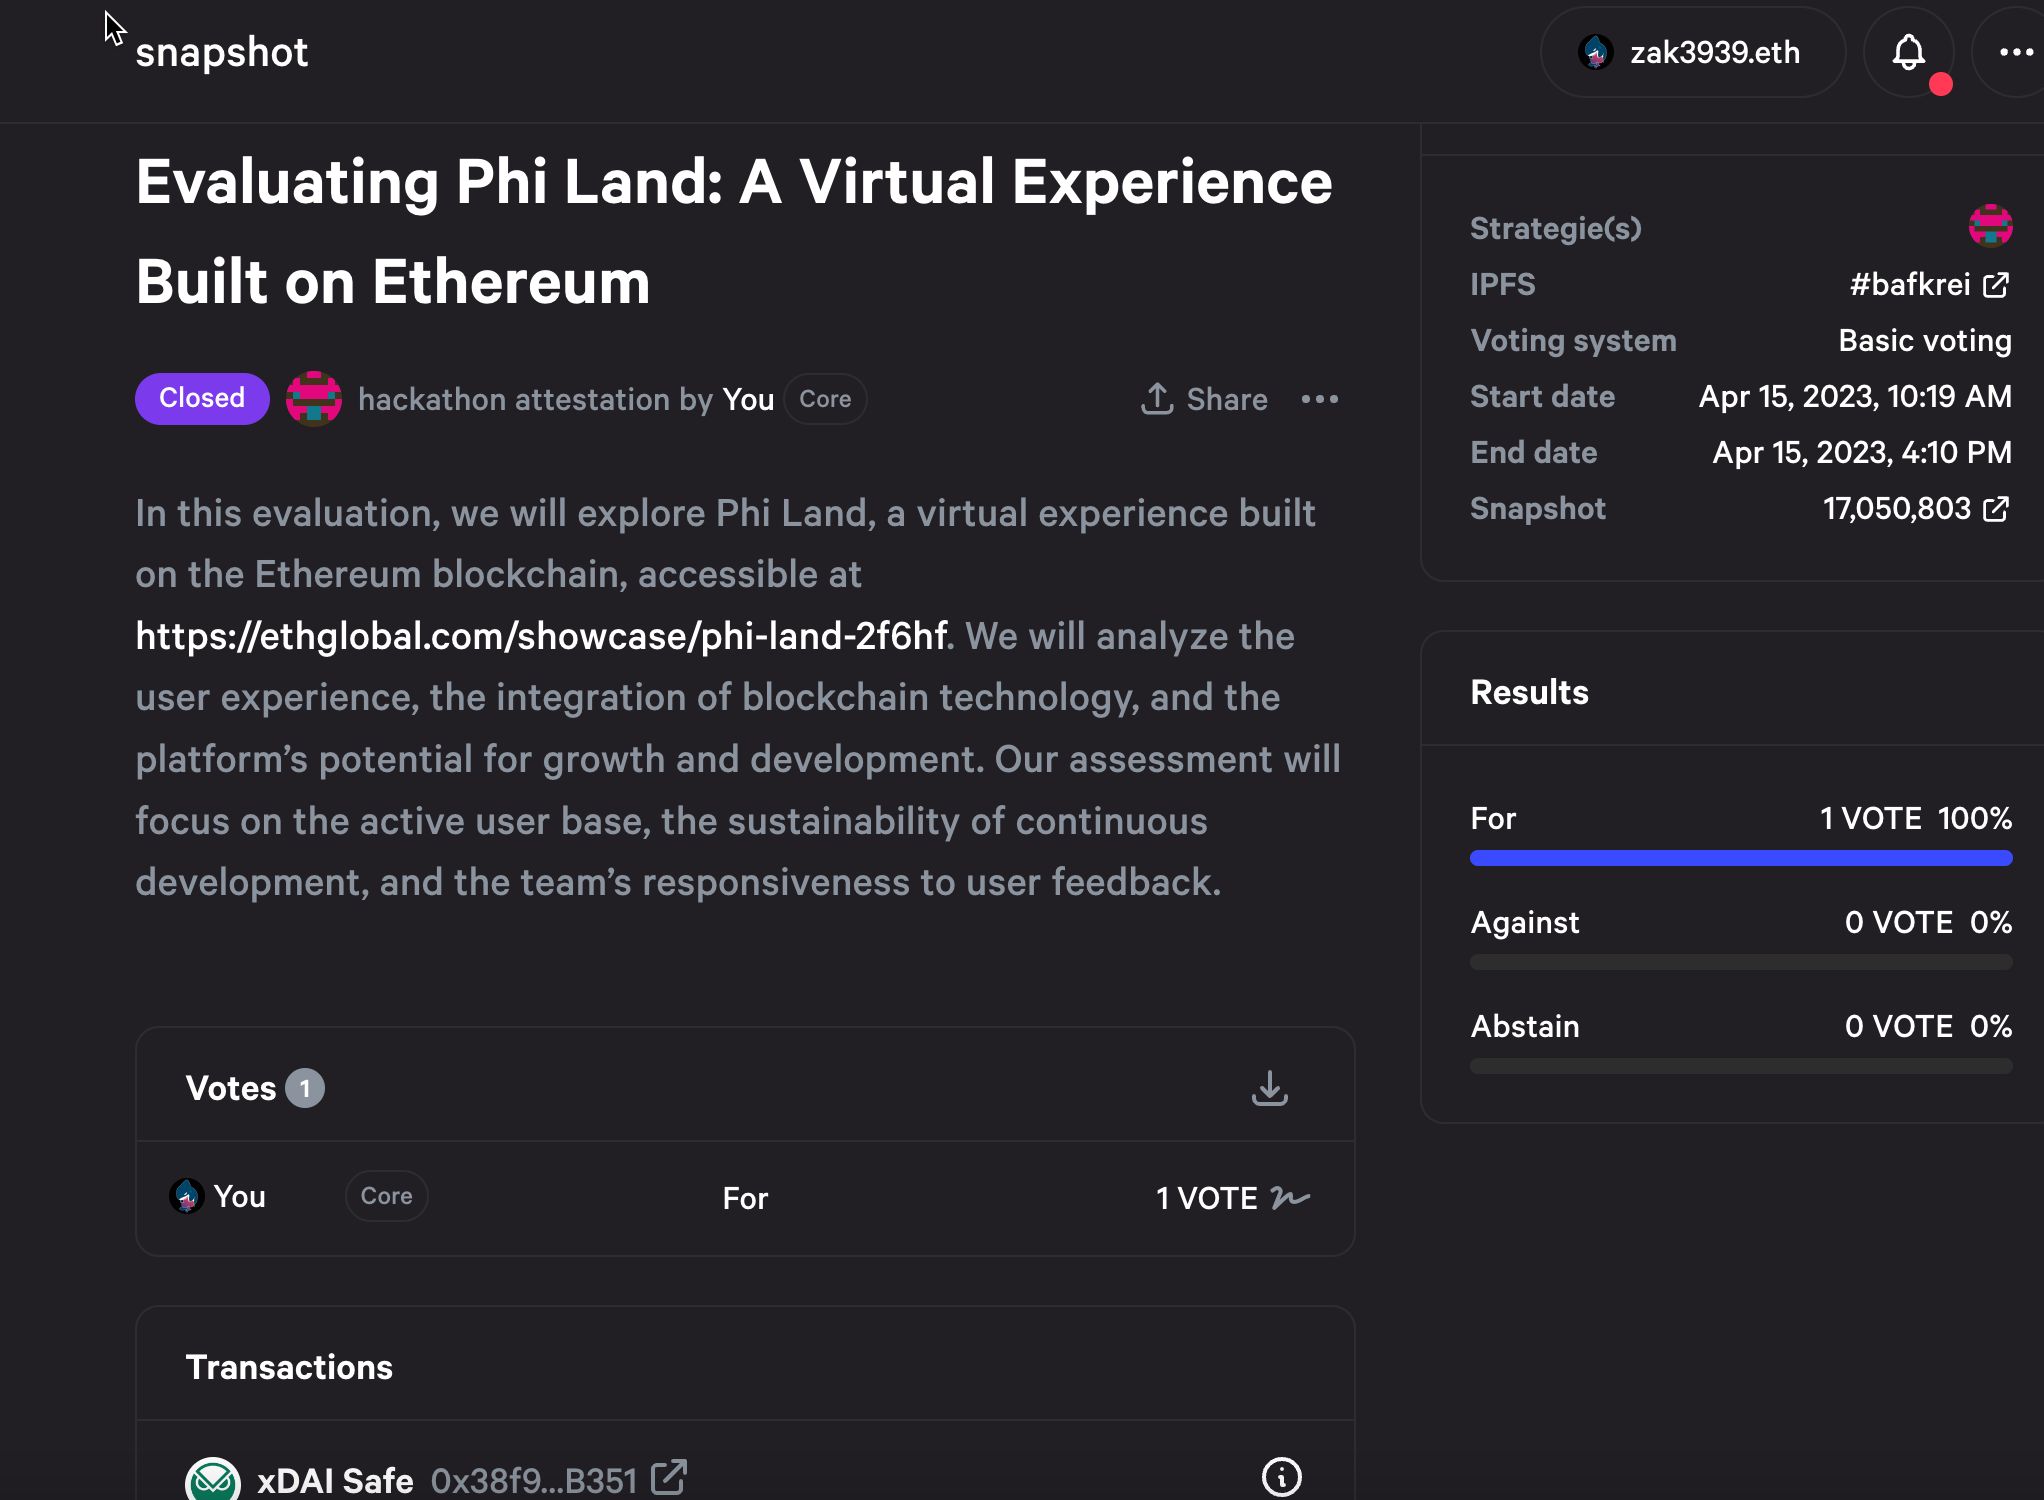
Task: Click the proposal title heading
Action: (x=734, y=231)
